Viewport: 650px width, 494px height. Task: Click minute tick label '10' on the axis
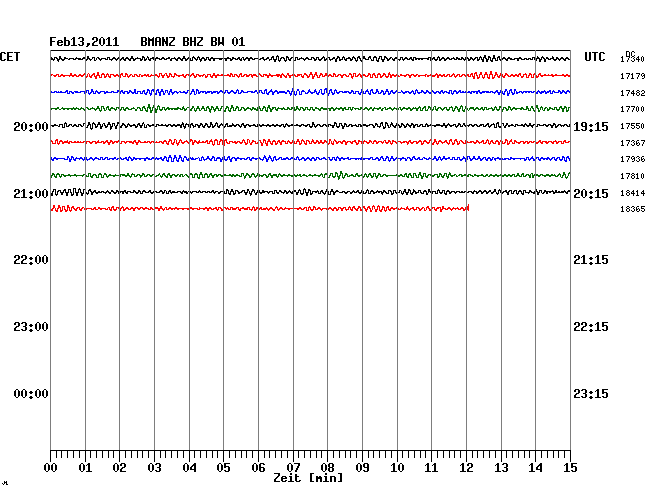coord(397,468)
